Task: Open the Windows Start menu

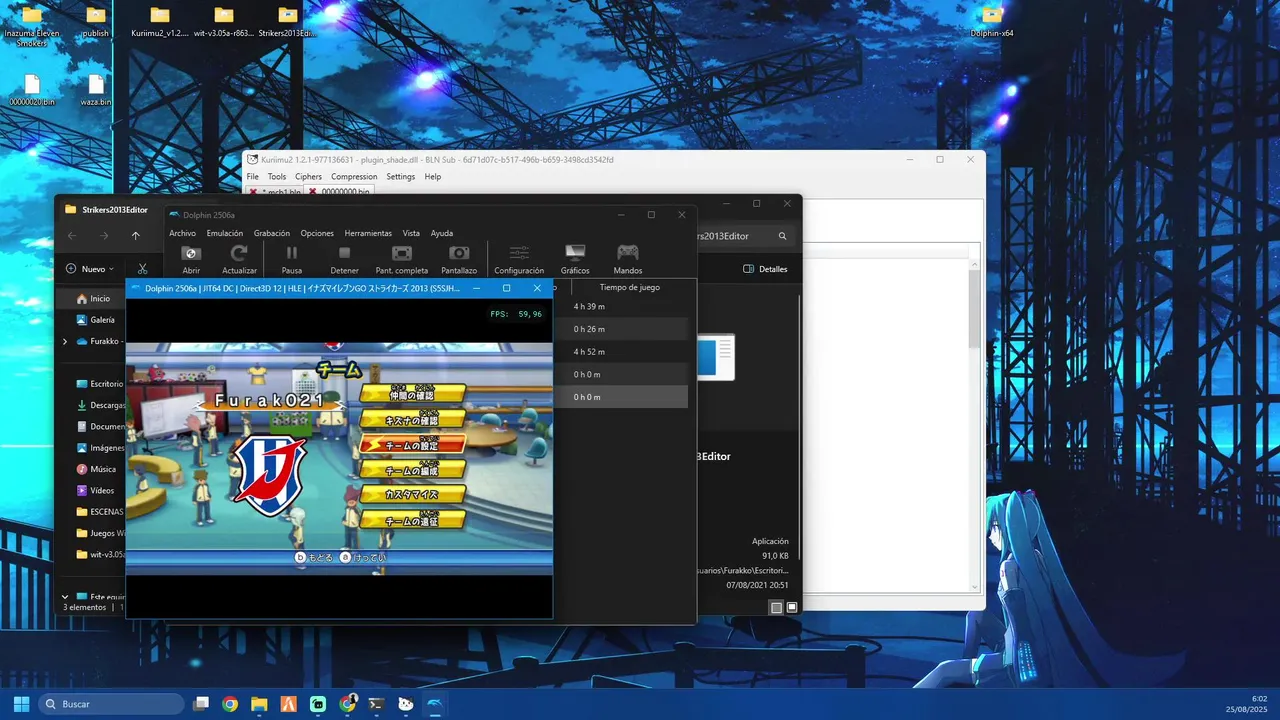Action: click(21, 704)
